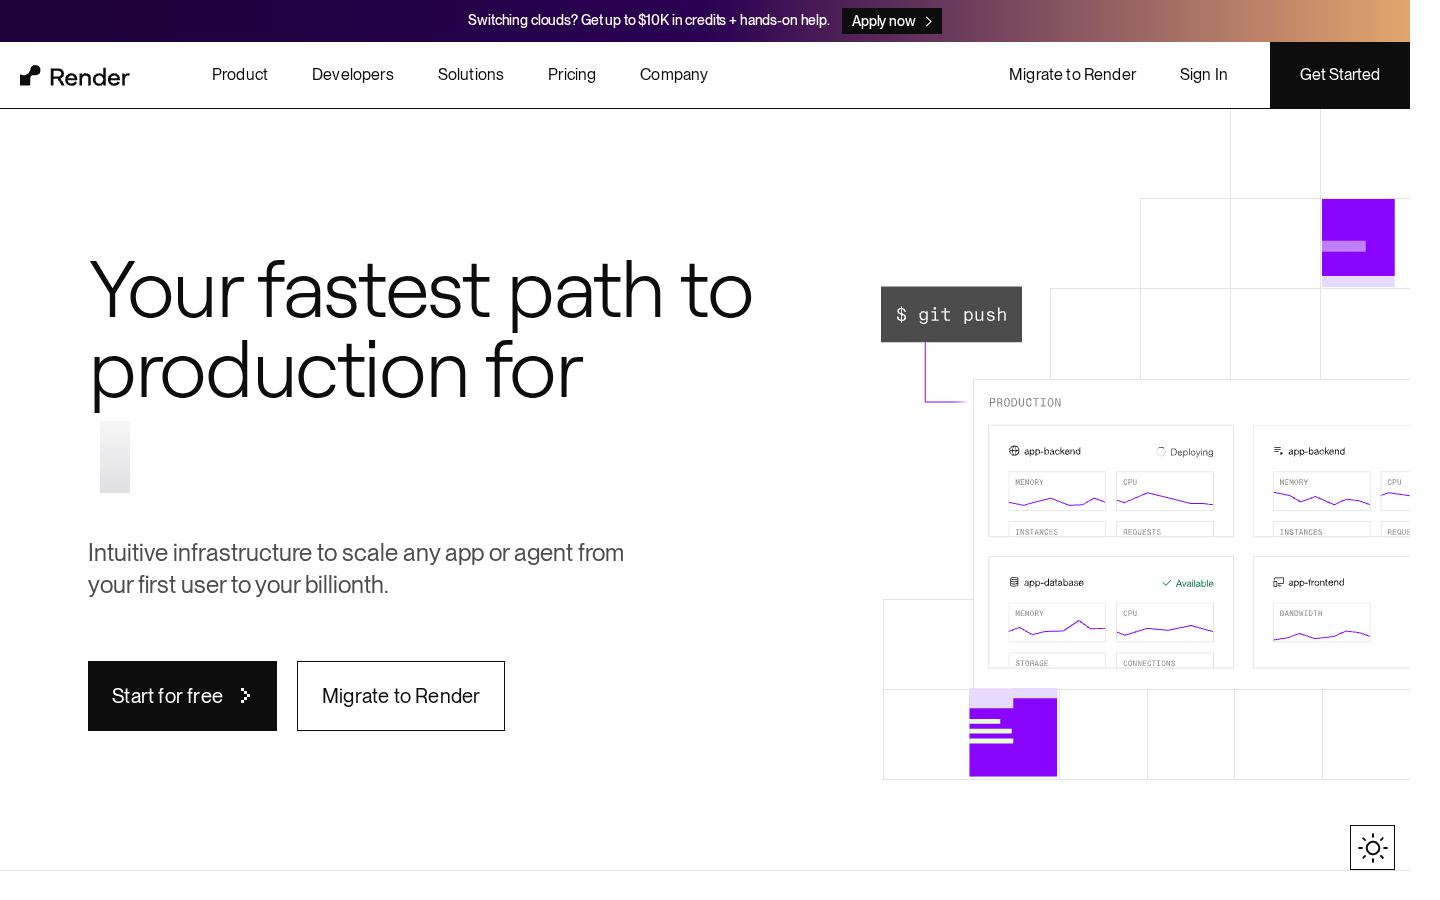Click the Render wordmark text

pos(89,77)
